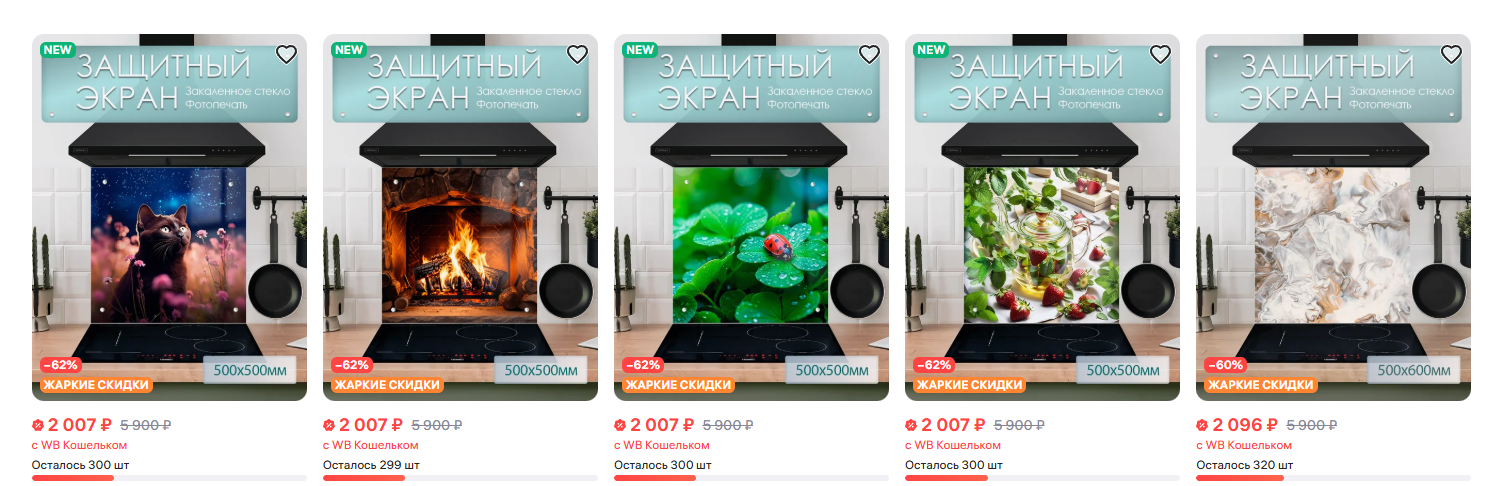
Task: Click the discount icon beside fireplace price
Action: click(x=329, y=425)
